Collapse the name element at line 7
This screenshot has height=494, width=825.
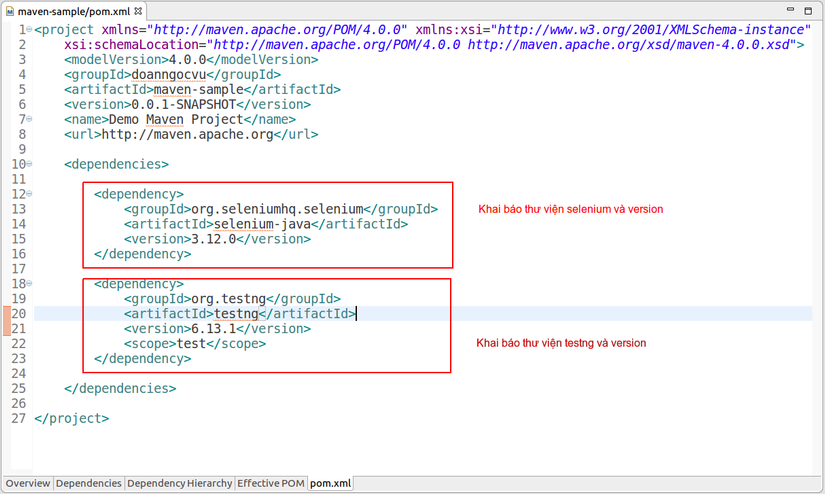(x=29, y=119)
